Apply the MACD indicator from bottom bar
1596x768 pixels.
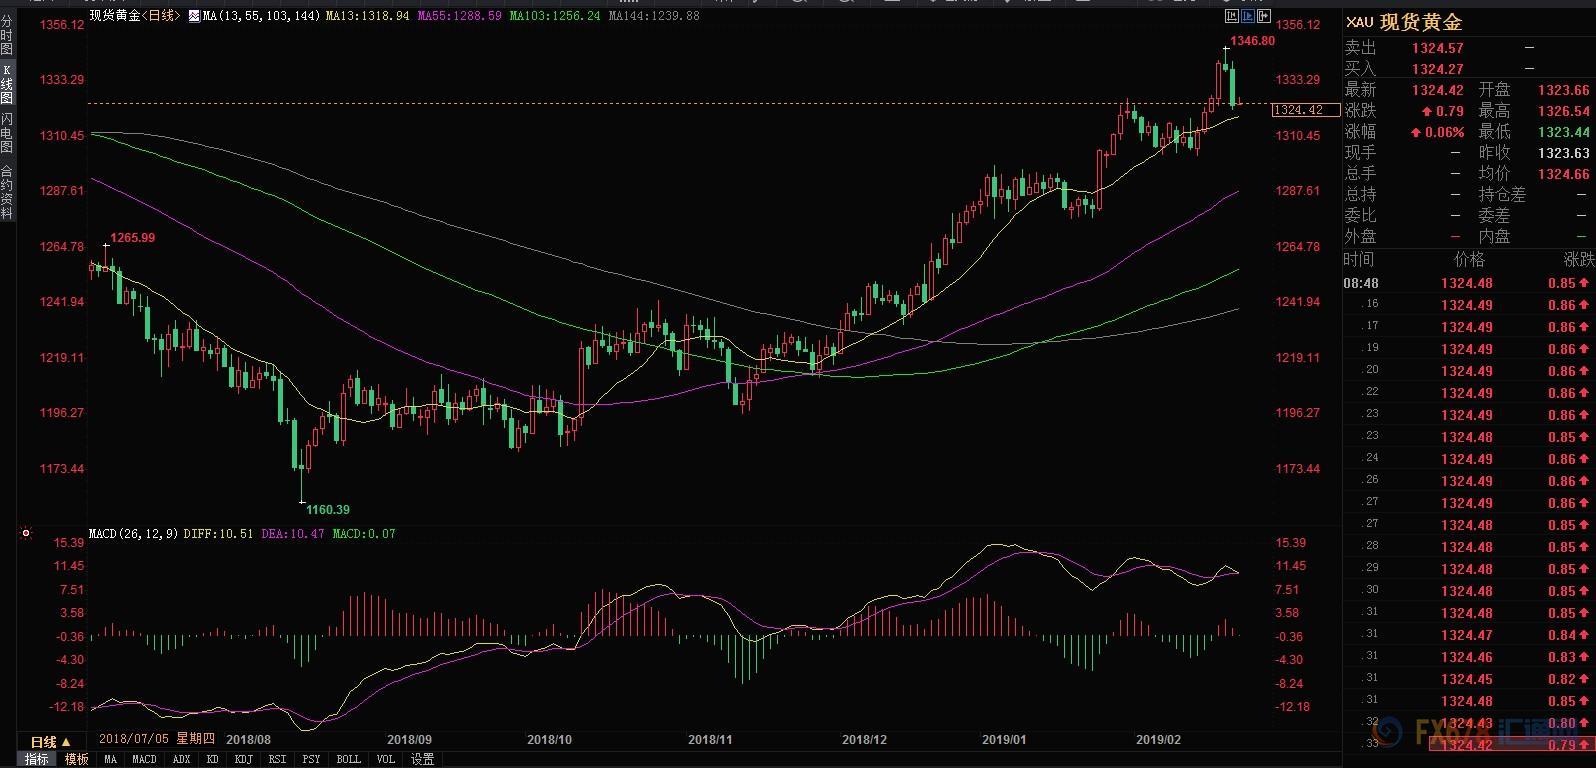144,760
